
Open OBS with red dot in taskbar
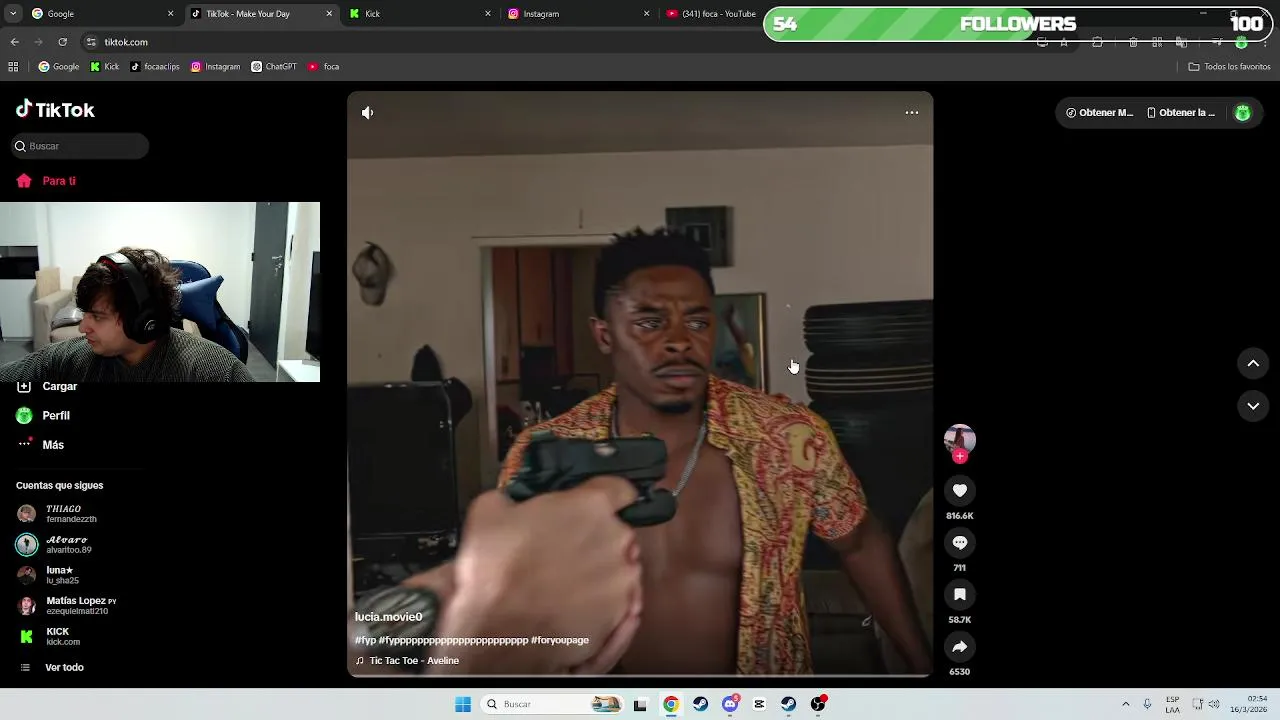pos(818,704)
